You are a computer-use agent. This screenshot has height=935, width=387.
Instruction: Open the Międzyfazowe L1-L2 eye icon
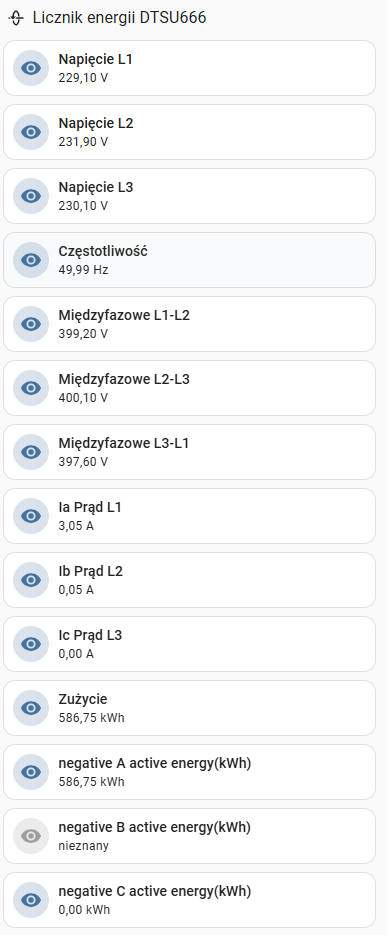click(31, 324)
